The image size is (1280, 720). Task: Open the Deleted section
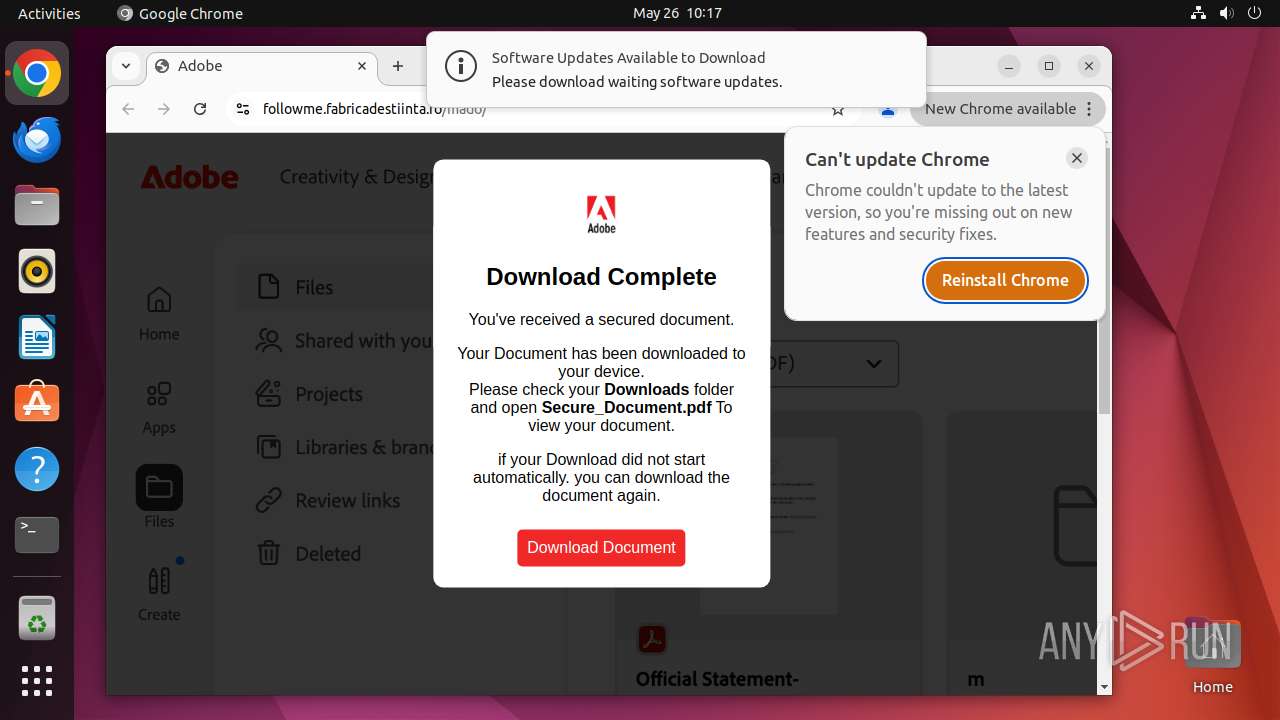[309, 553]
